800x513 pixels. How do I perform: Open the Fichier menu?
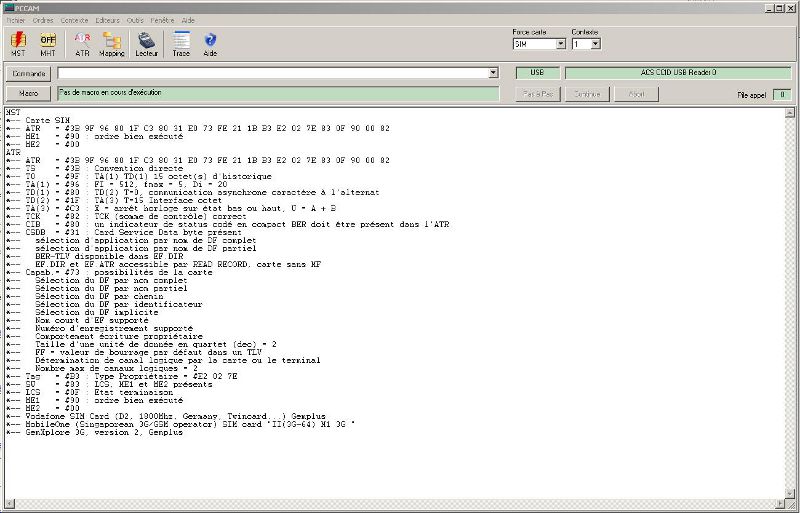(x=15, y=20)
